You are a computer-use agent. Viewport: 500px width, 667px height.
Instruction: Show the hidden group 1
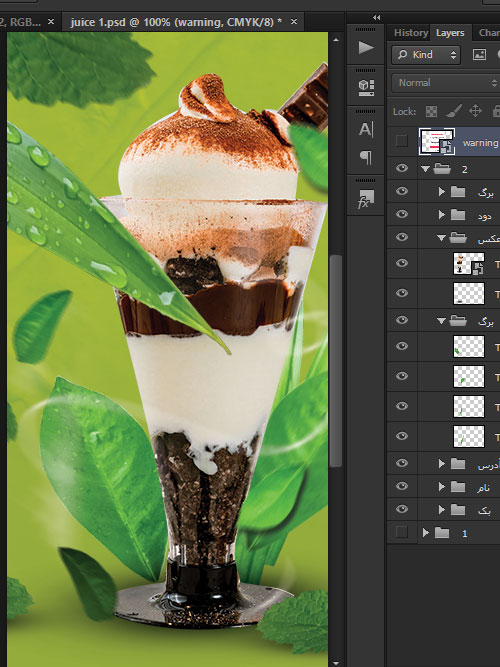pos(402,532)
